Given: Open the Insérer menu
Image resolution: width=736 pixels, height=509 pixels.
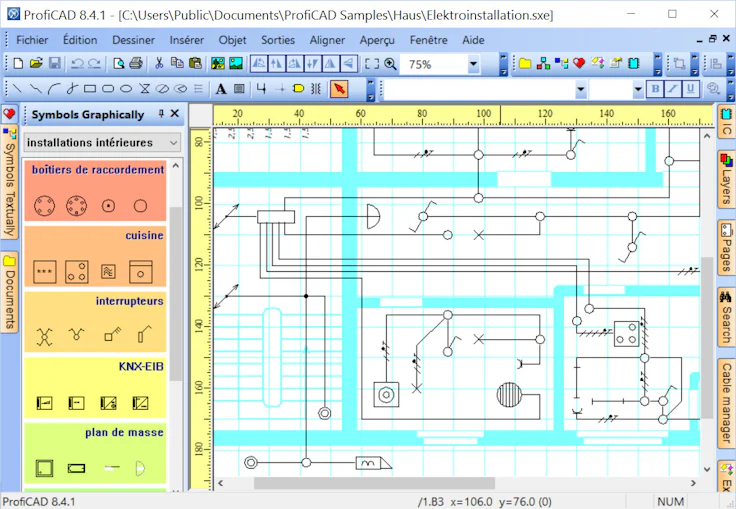Looking at the screenshot, I should (186, 40).
